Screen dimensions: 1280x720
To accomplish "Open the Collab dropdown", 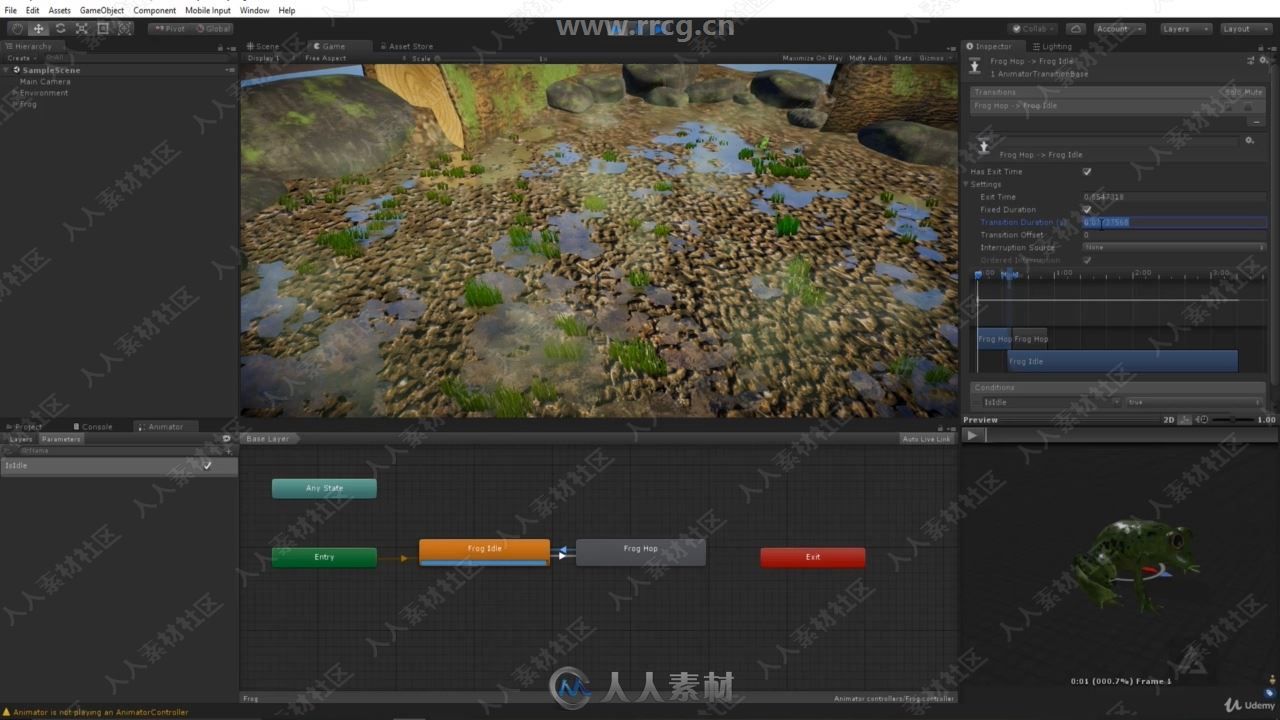I will tap(1032, 29).
